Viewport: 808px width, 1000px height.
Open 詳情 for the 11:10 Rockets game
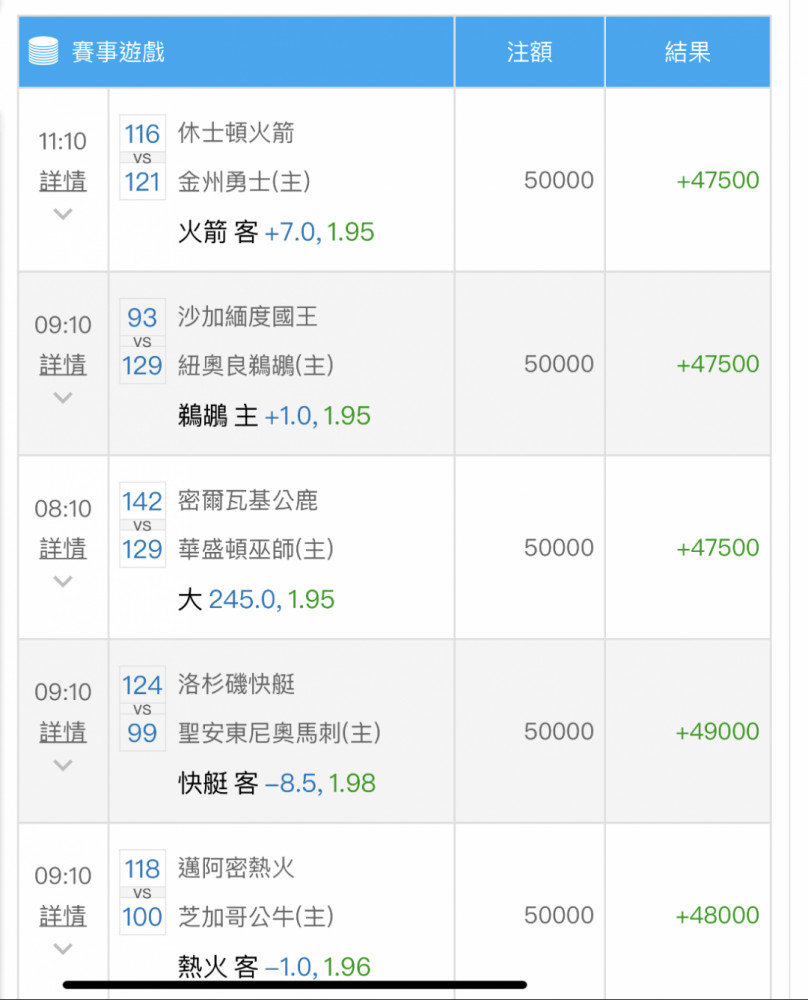pos(62,181)
